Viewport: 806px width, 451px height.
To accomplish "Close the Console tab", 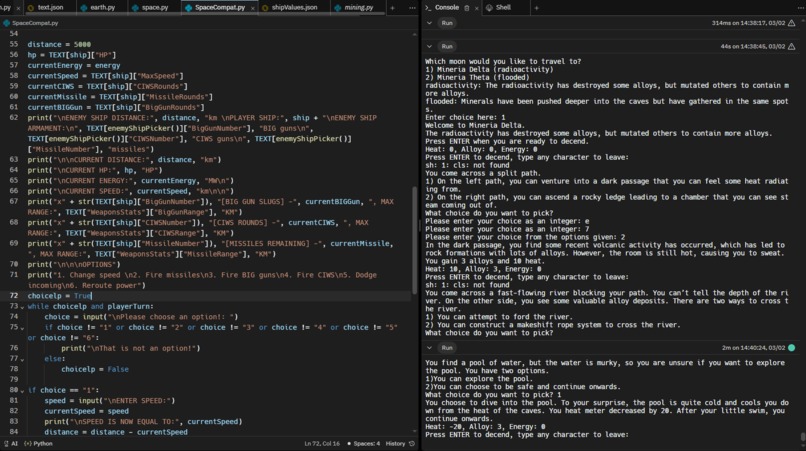I will (477, 8).
